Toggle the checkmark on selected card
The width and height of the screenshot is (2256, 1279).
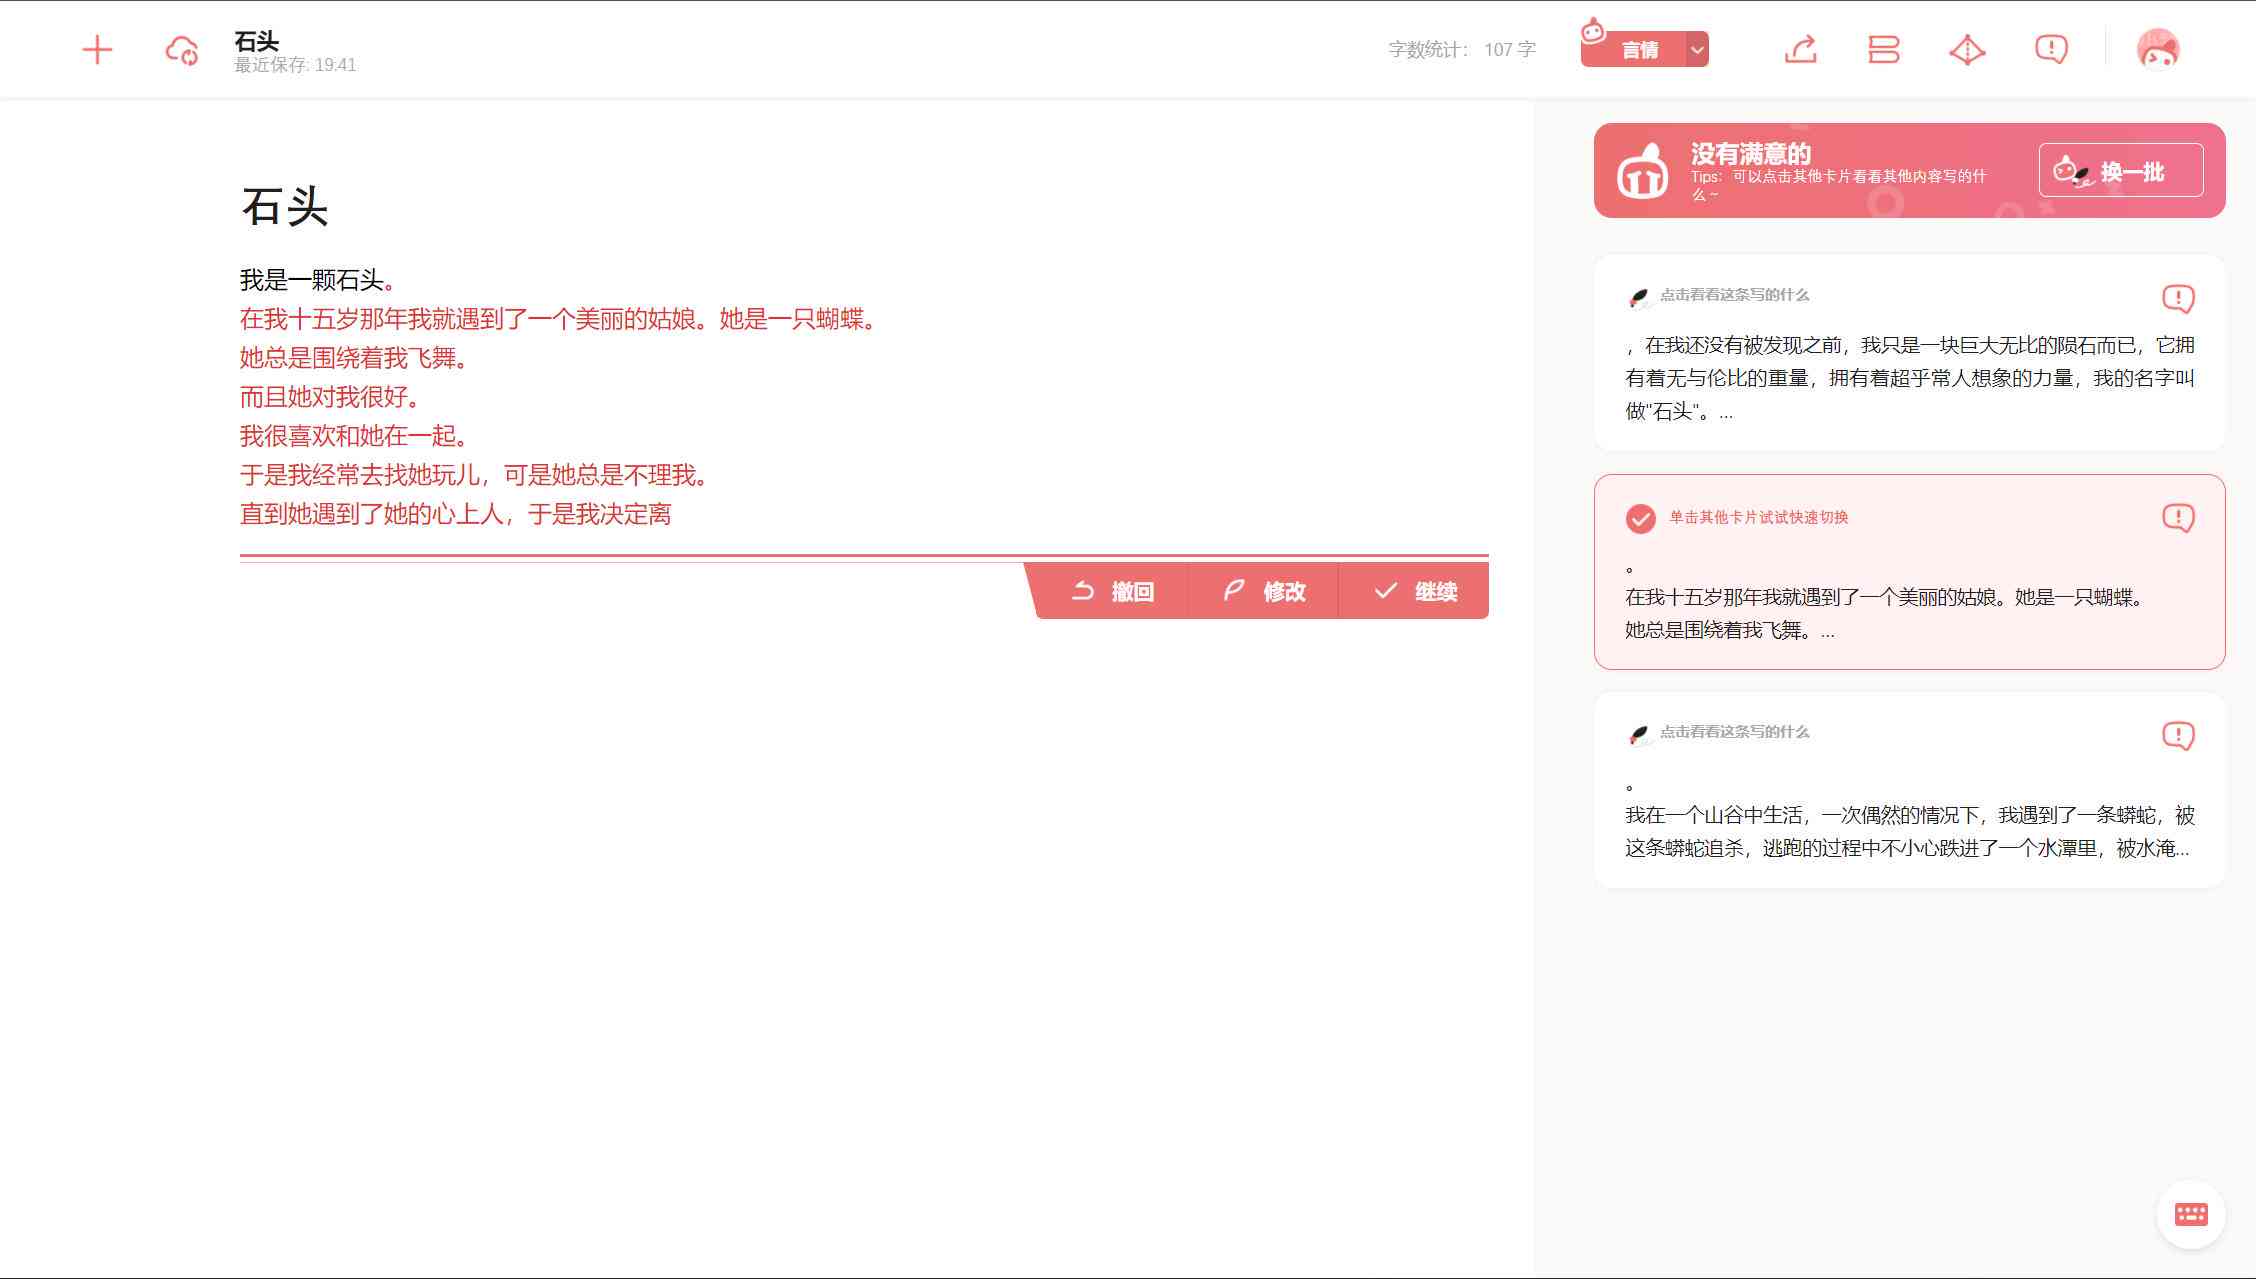[1640, 518]
